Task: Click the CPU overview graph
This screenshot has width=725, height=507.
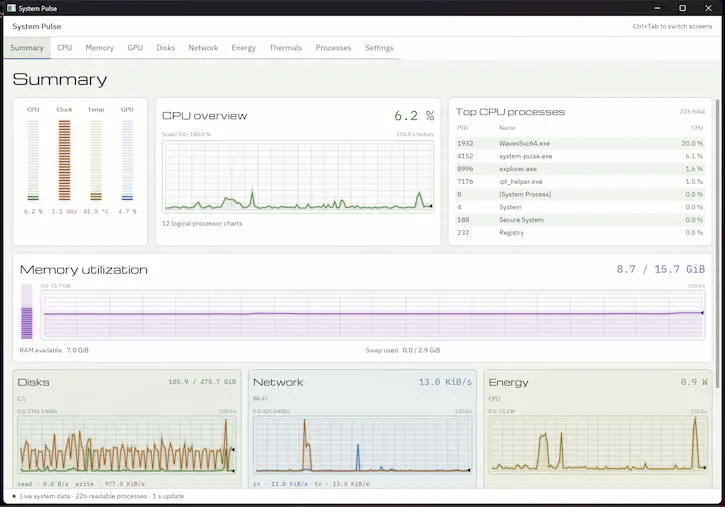Action: (298, 177)
